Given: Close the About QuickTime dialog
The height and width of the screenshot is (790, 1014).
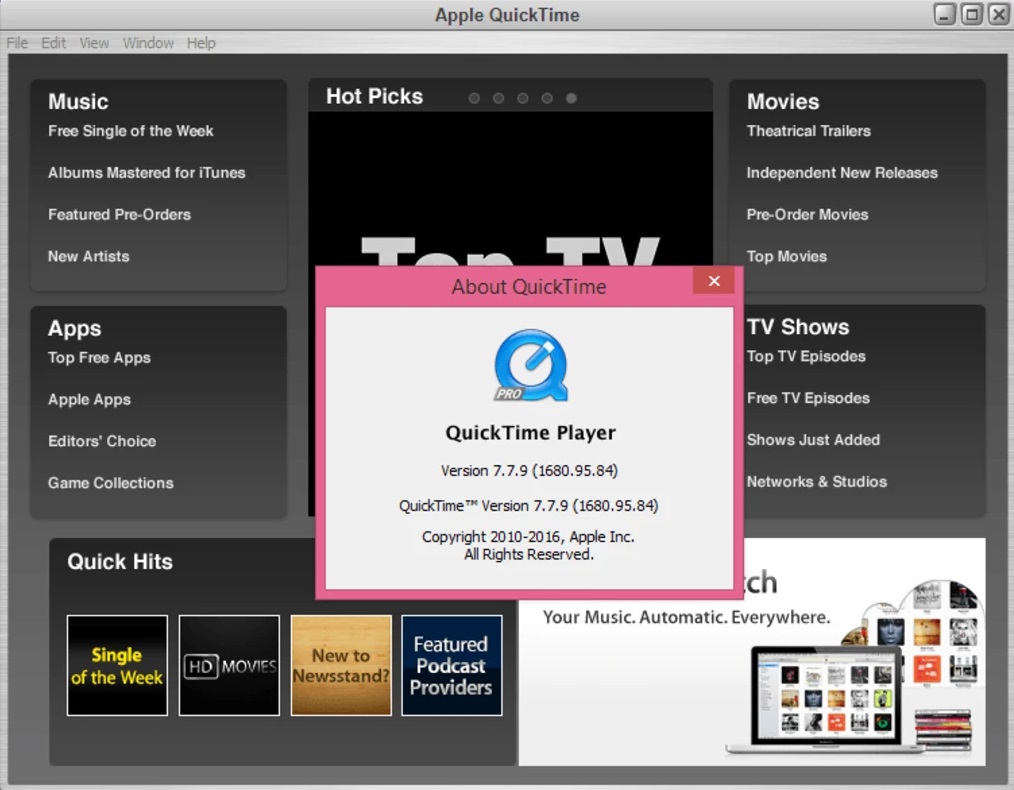Looking at the screenshot, I should [x=714, y=281].
